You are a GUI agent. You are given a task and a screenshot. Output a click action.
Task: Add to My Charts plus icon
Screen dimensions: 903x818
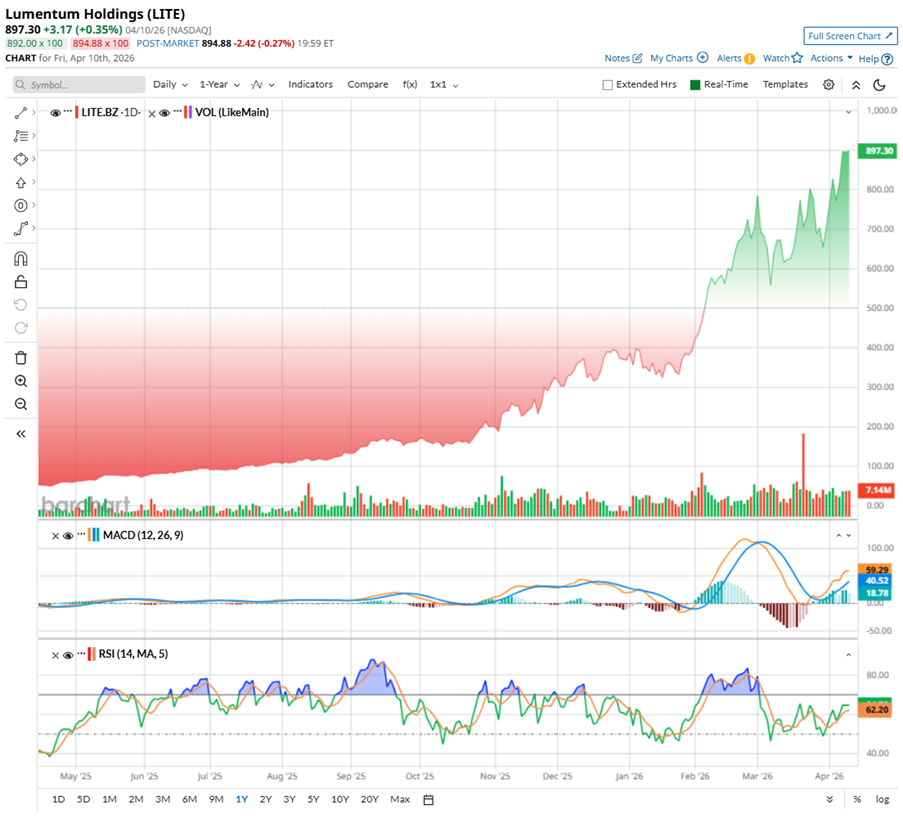(x=702, y=58)
